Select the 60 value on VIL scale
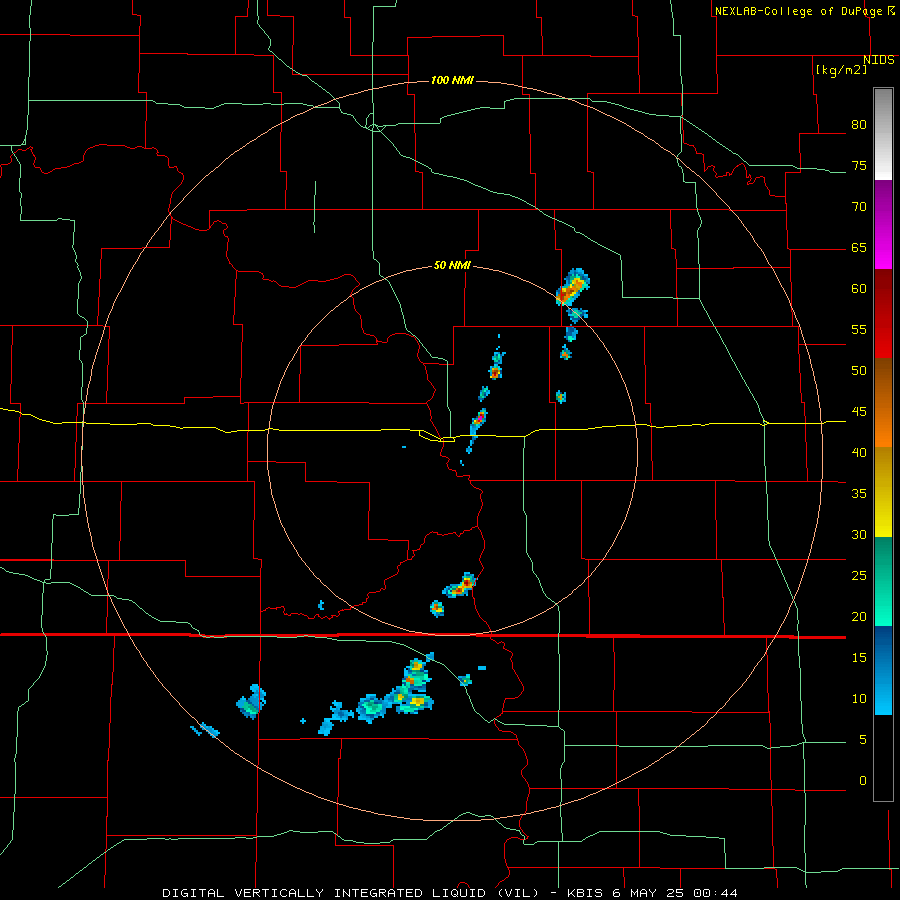Screen dimensions: 900x900 tap(859, 289)
